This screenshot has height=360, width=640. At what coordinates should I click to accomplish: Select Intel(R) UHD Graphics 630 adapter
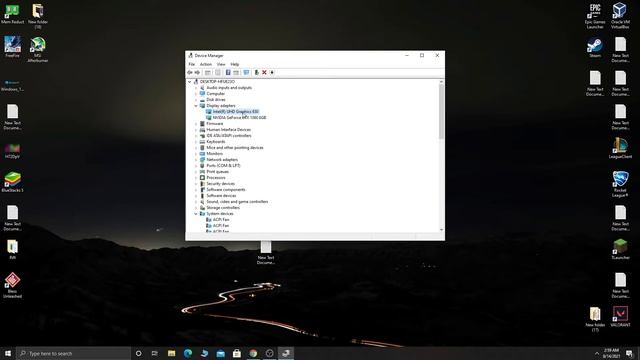click(236, 111)
